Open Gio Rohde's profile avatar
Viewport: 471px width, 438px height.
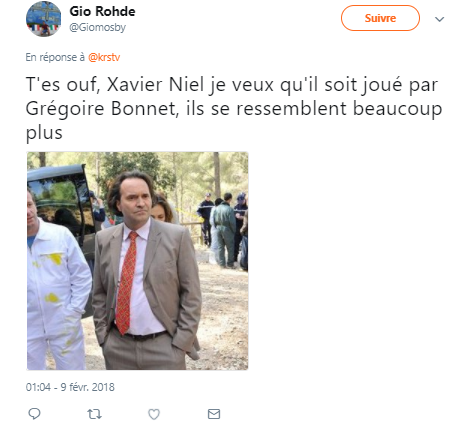pyautogui.click(x=44, y=19)
